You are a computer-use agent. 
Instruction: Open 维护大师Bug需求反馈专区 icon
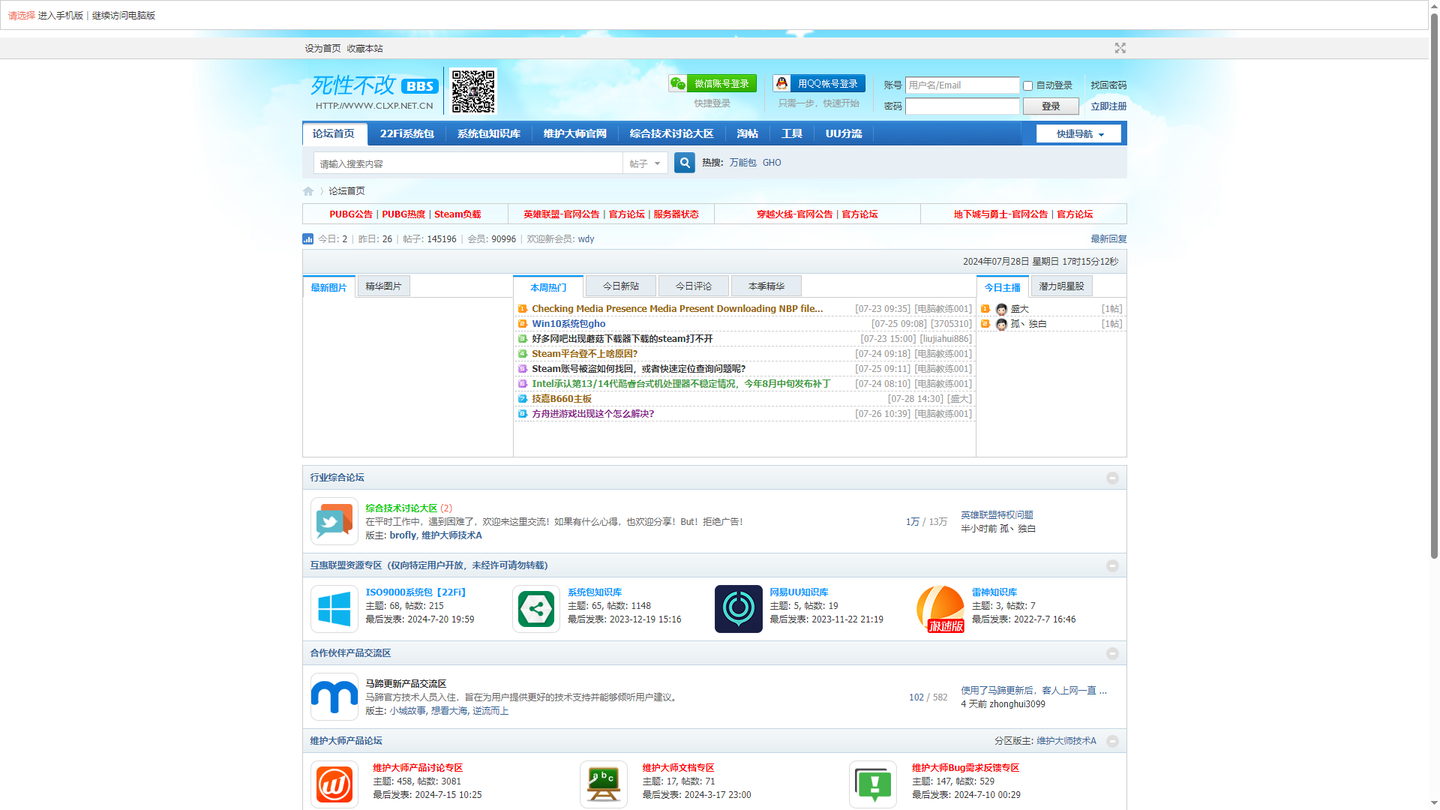[x=873, y=785]
